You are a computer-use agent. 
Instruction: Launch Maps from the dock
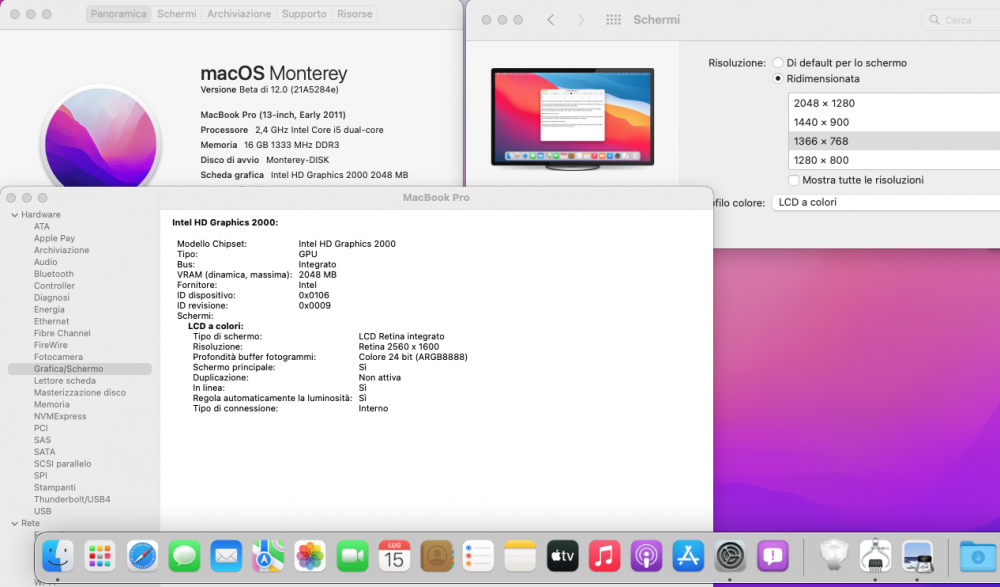coord(268,556)
